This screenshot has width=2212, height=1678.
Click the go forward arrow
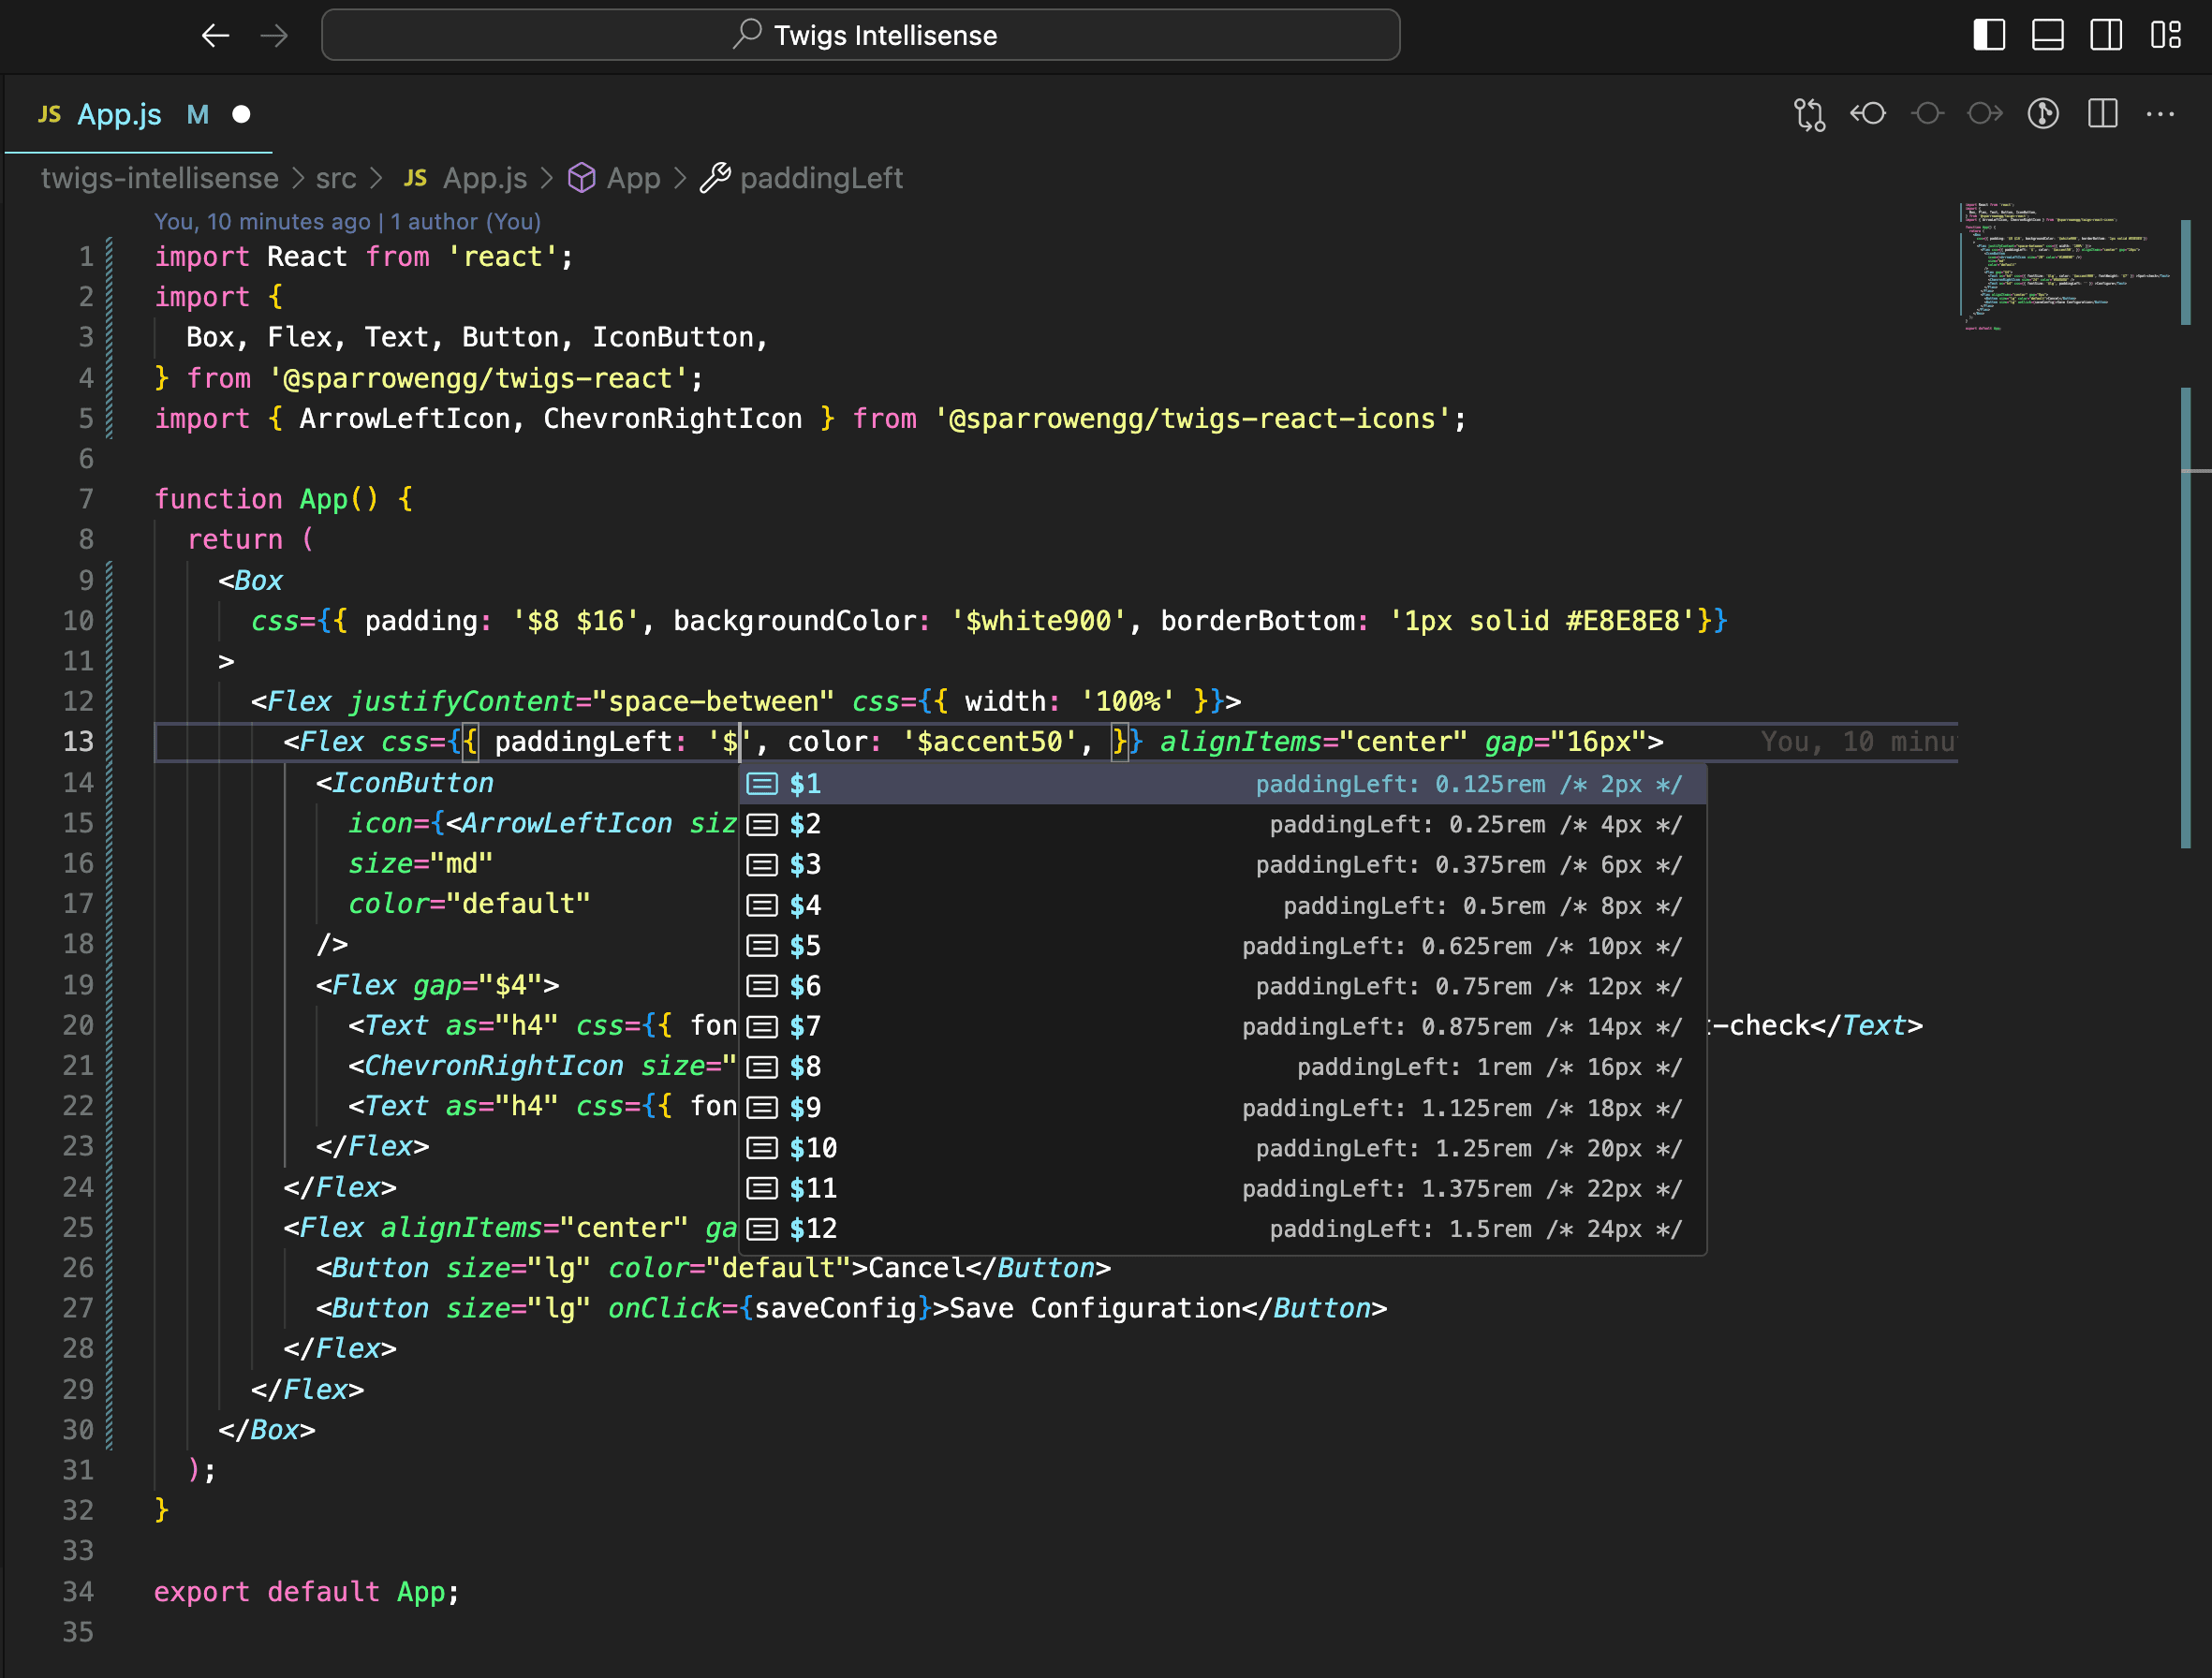[x=274, y=36]
